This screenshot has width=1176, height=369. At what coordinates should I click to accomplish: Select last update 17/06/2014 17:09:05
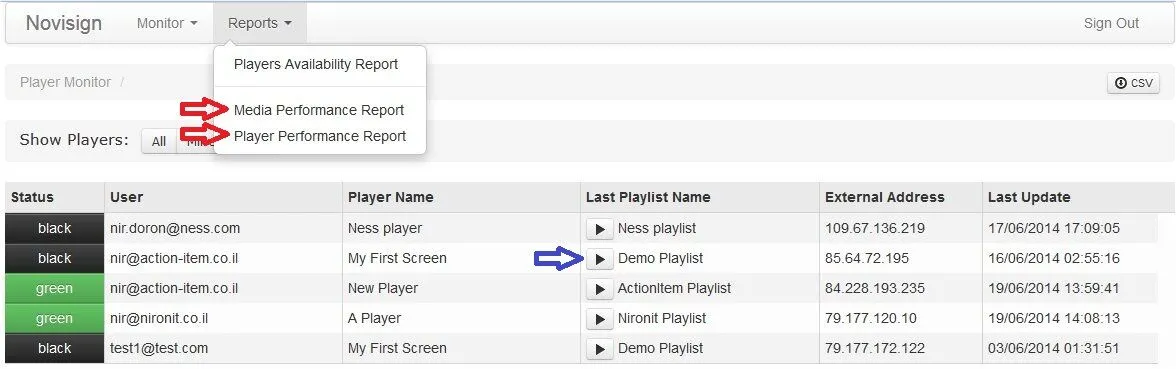1054,228
